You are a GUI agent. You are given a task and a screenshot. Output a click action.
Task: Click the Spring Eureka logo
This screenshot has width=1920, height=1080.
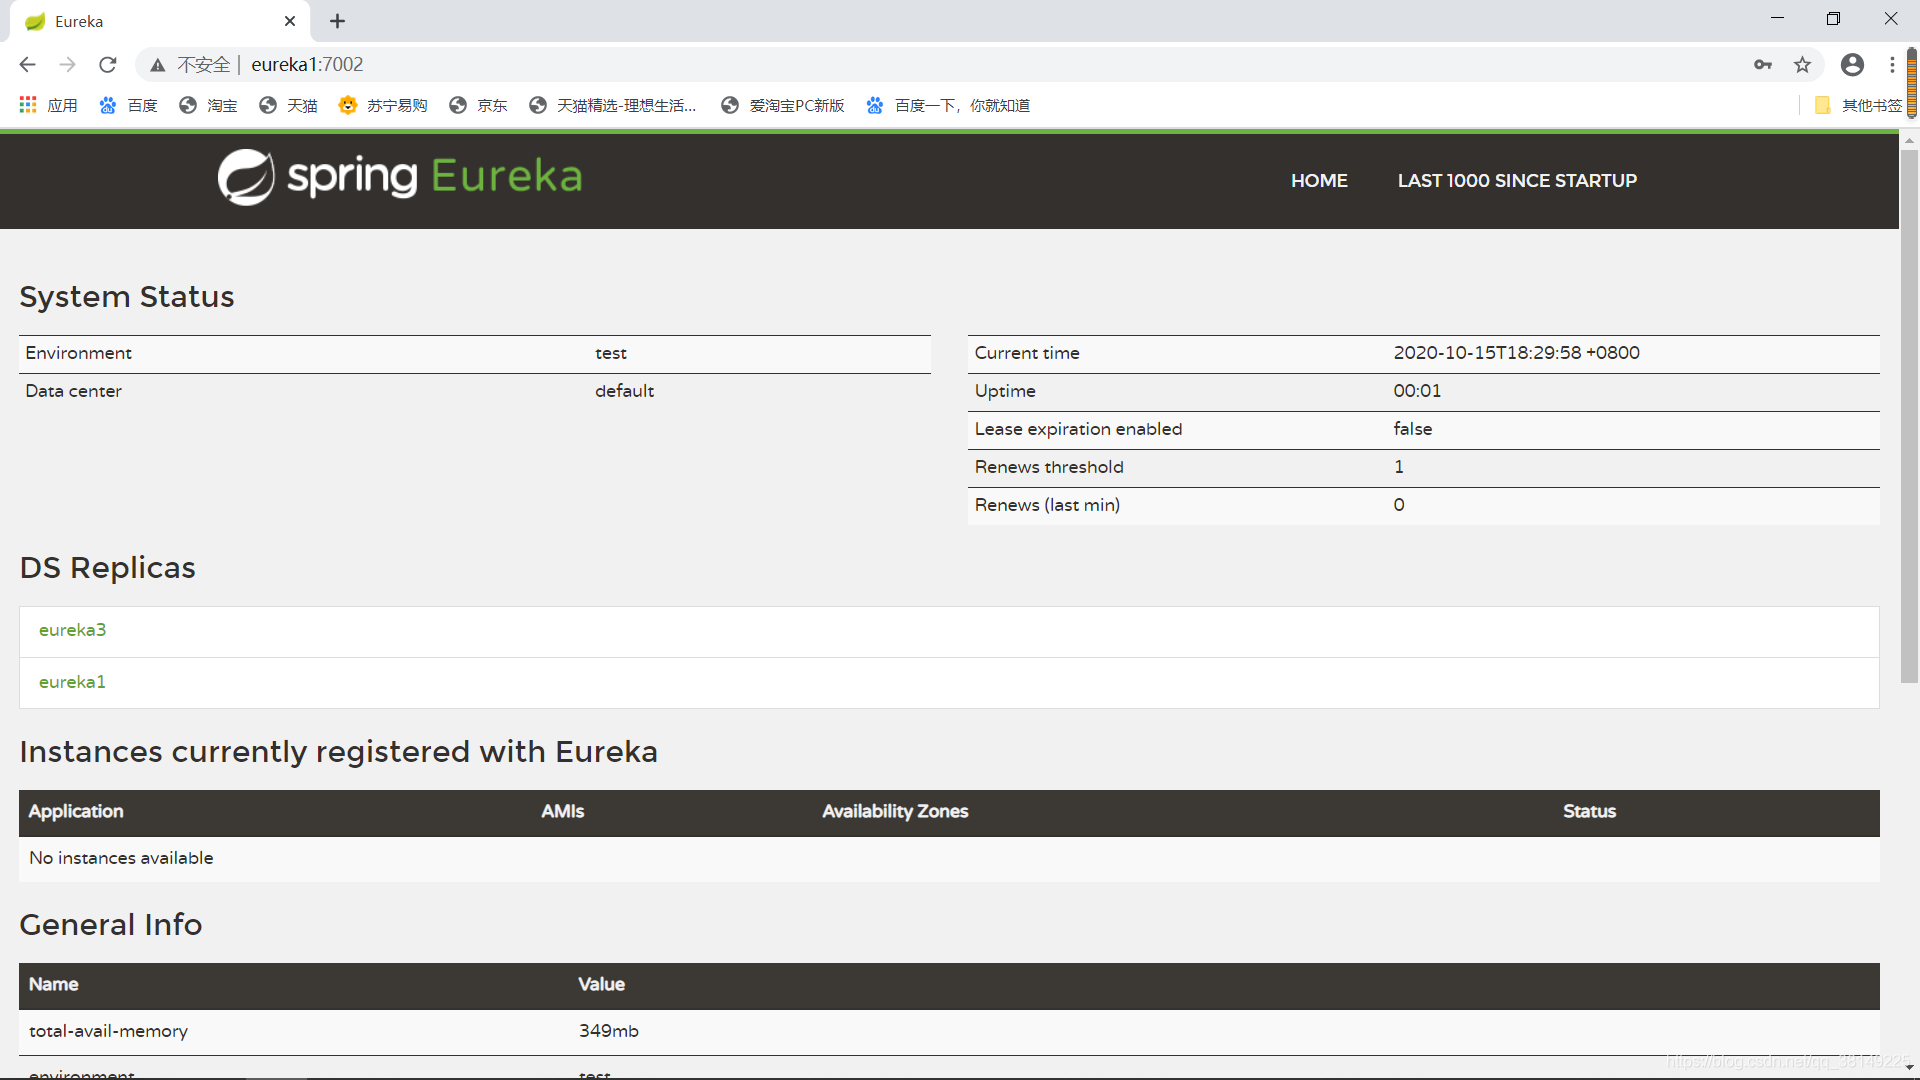[x=400, y=177]
